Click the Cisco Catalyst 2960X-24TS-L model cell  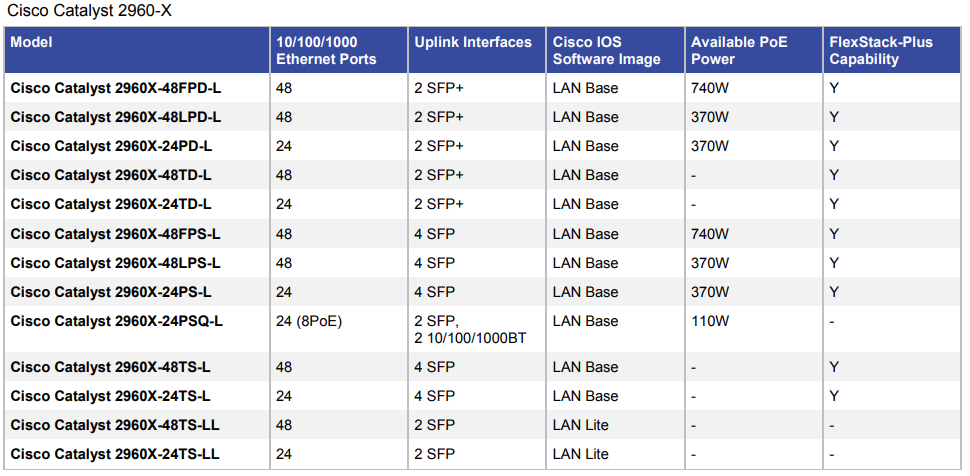tap(110, 396)
